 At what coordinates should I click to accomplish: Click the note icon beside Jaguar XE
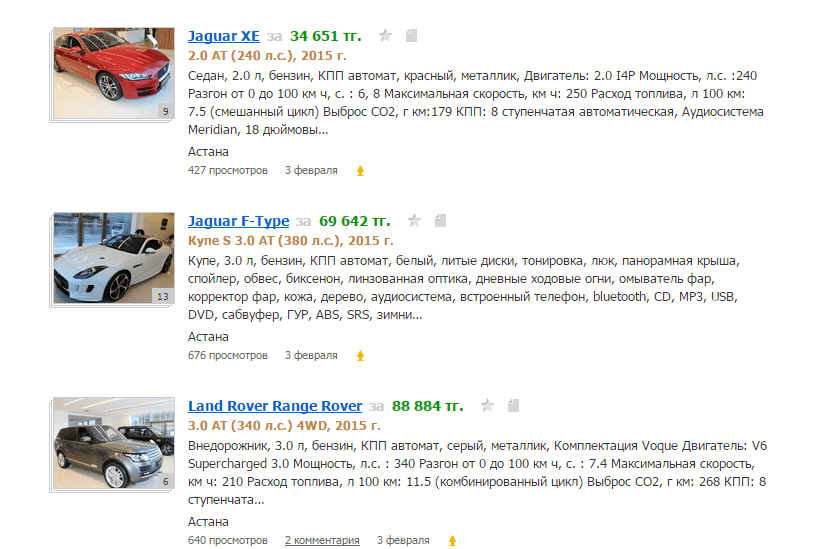coord(411,36)
